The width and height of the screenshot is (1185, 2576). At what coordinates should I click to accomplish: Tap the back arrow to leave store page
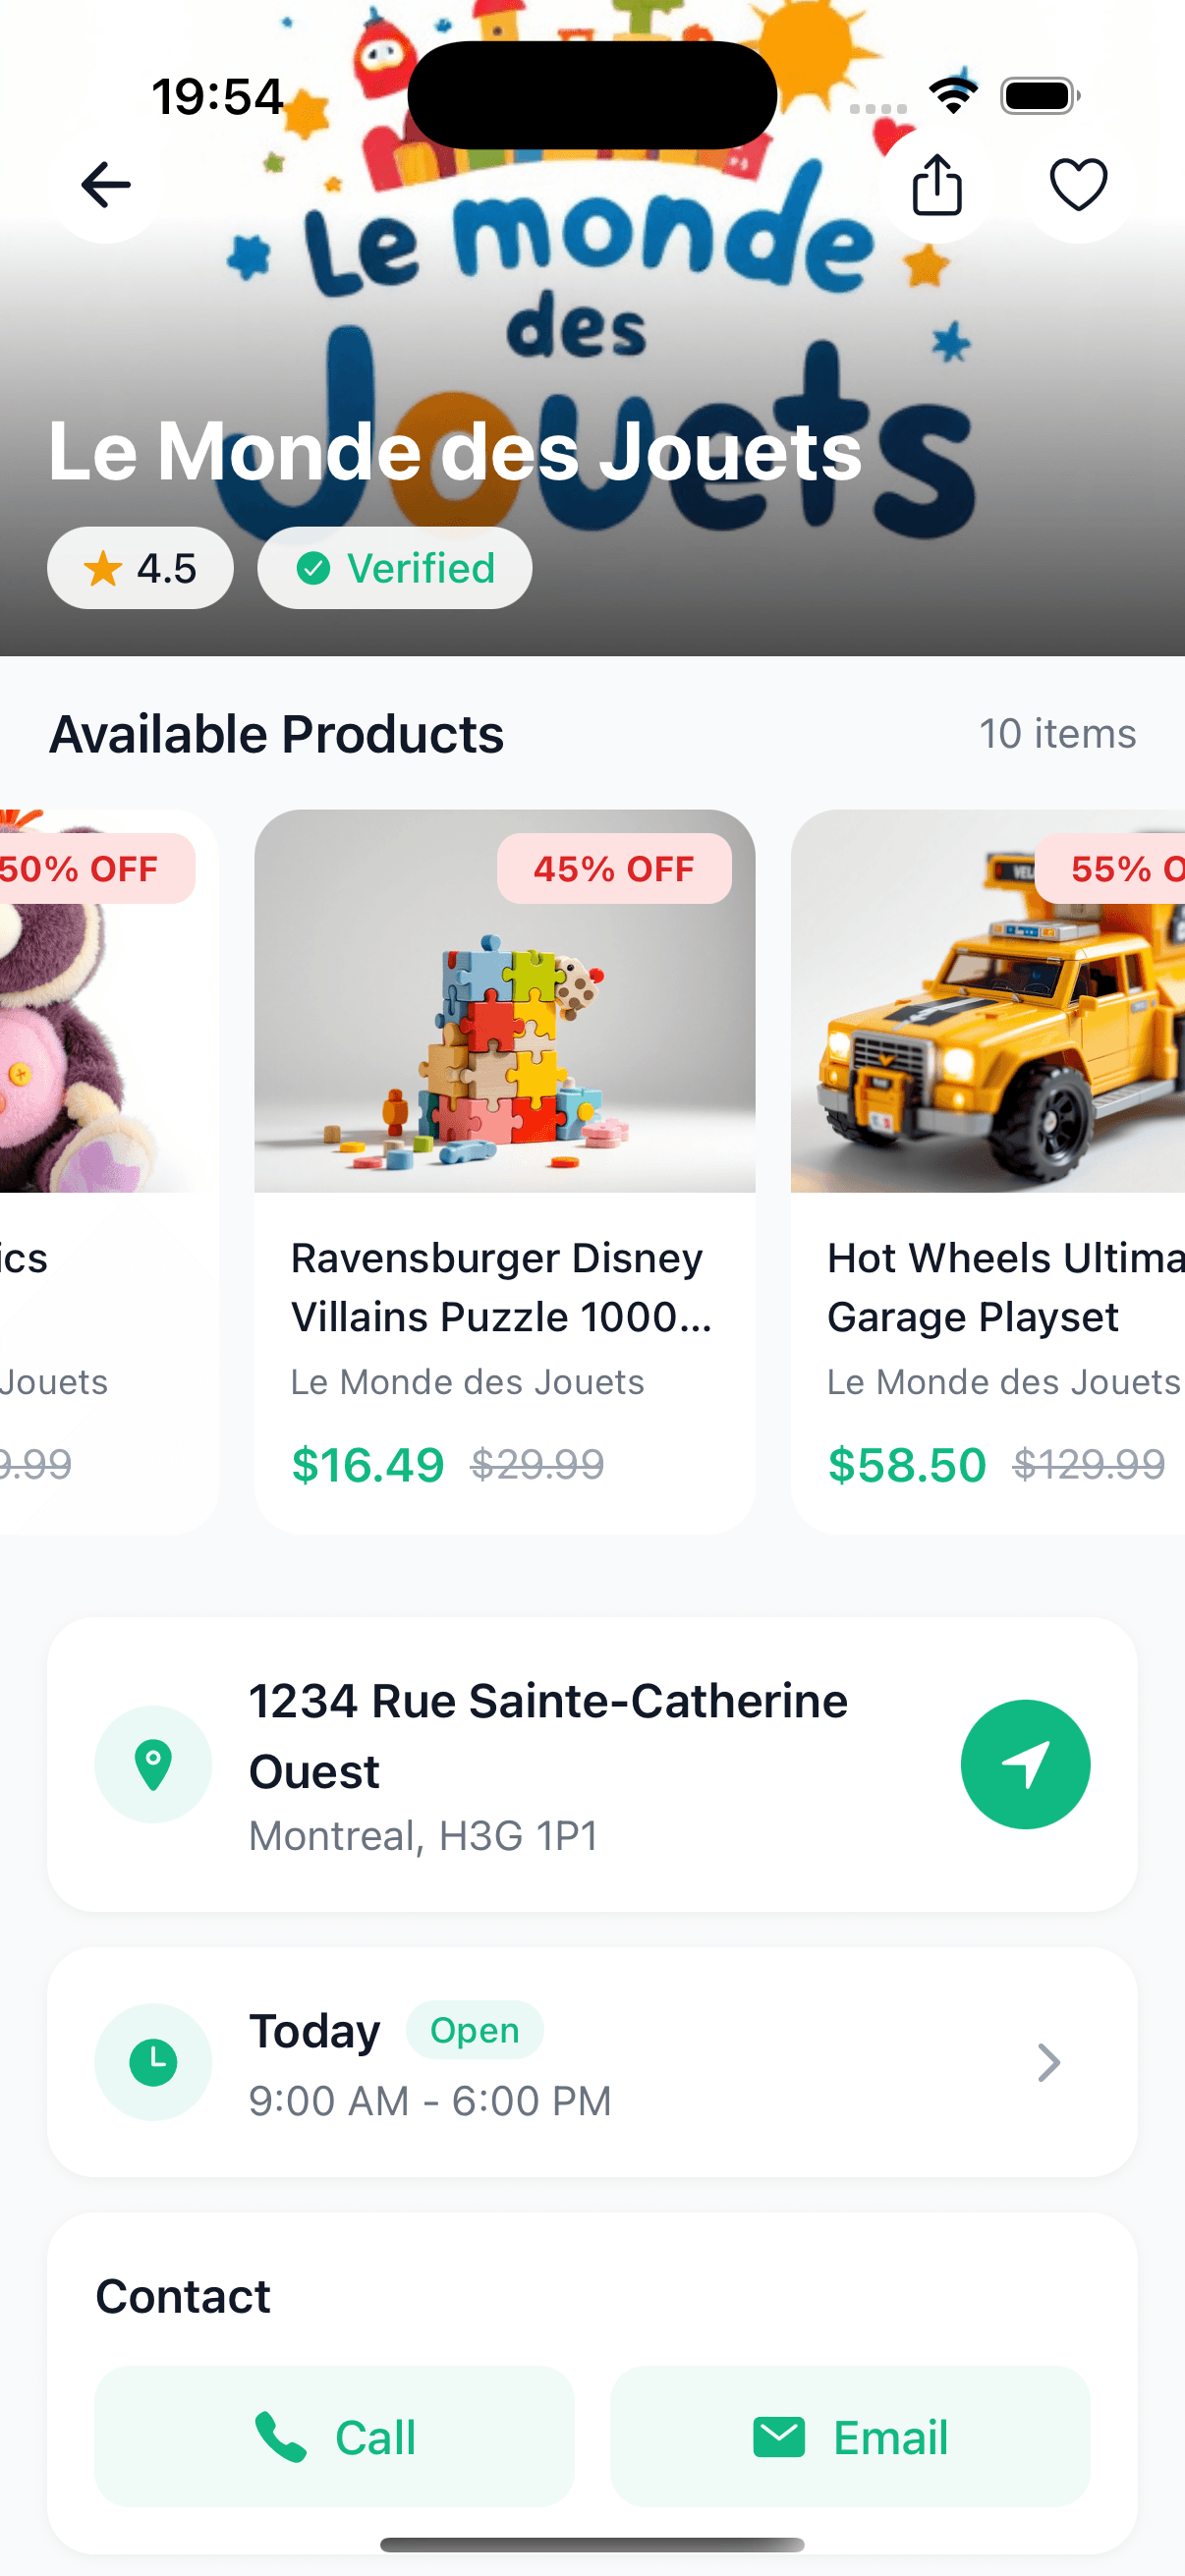(x=104, y=184)
